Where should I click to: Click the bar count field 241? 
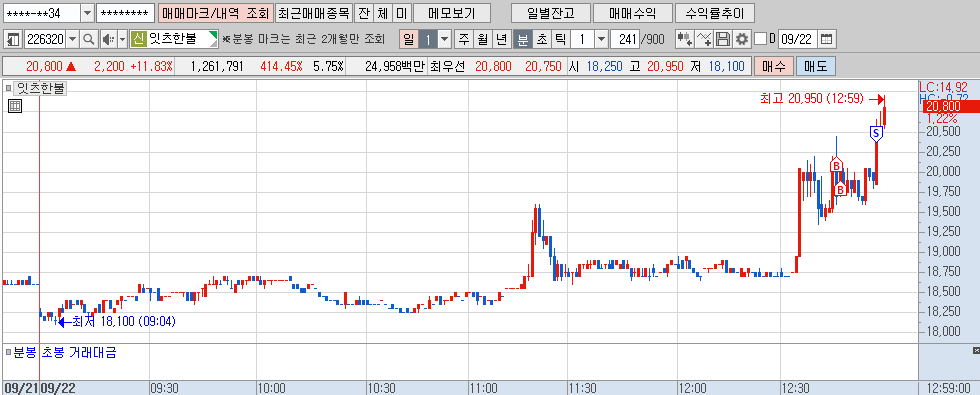point(624,39)
